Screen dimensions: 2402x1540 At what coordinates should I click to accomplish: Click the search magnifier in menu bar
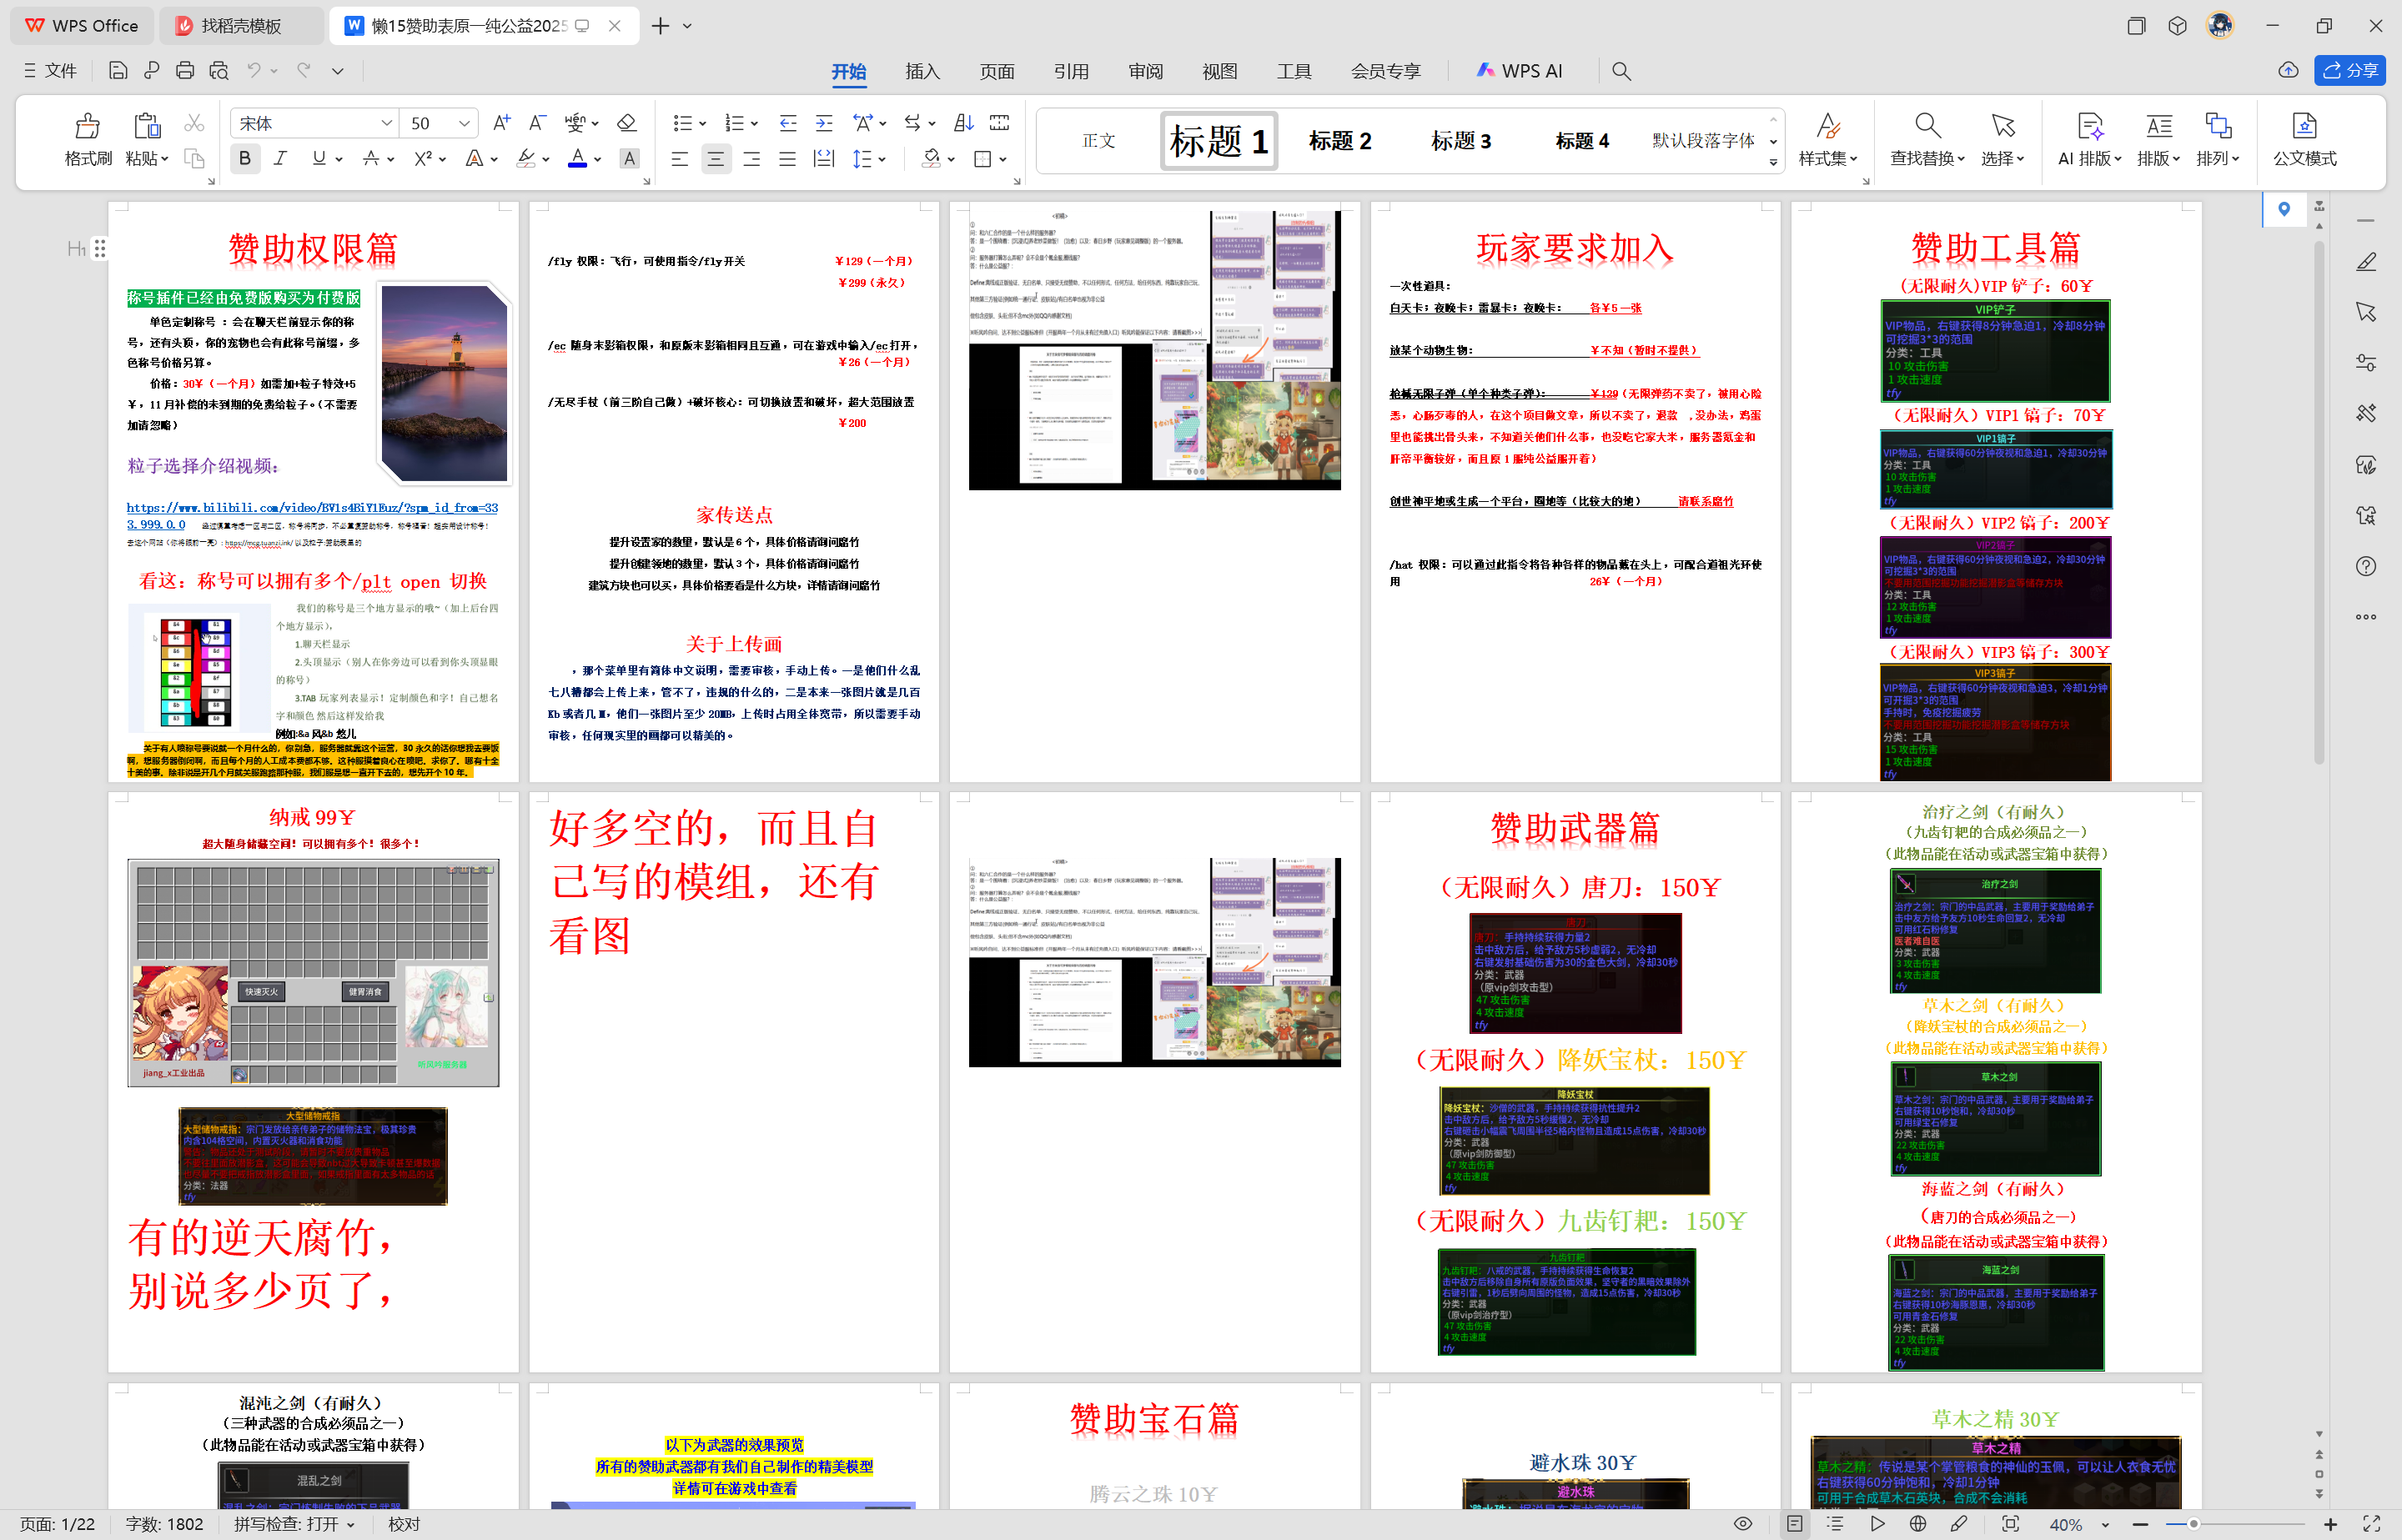[1621, 71]
